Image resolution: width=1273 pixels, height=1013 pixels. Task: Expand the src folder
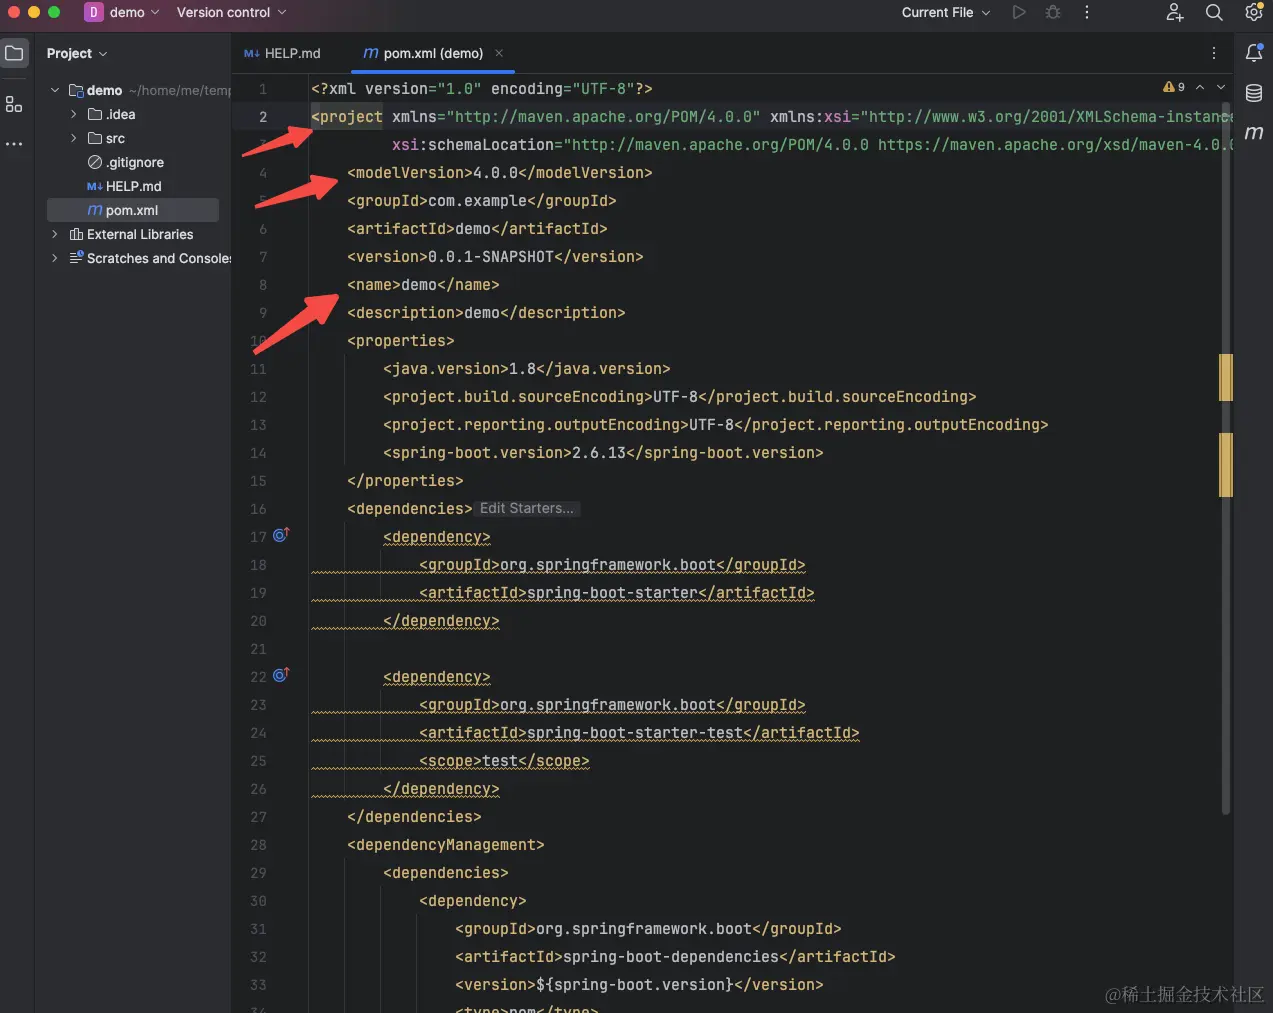pos(73,138)
